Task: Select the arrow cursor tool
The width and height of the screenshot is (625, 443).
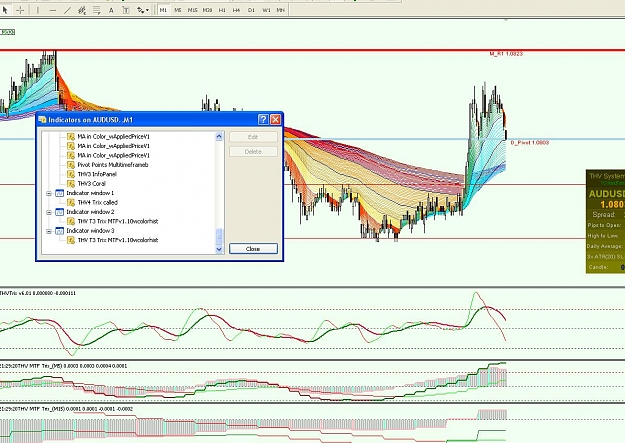Action: click(x=5, y=10)
